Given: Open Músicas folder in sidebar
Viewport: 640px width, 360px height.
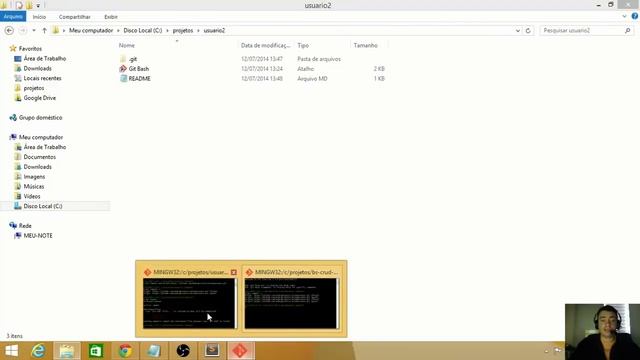Looking at the screenshot, I should pyautogui.click(x=33, y=187).
